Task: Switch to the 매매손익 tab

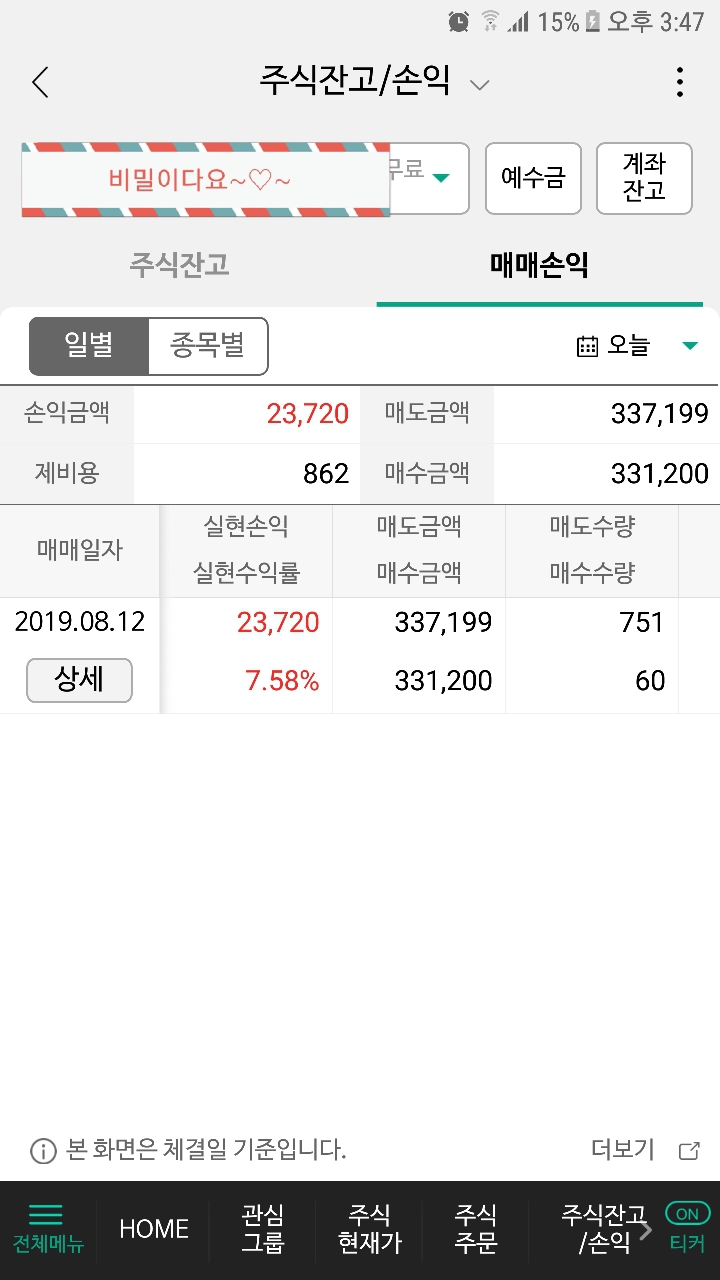Action: point(539,265)
